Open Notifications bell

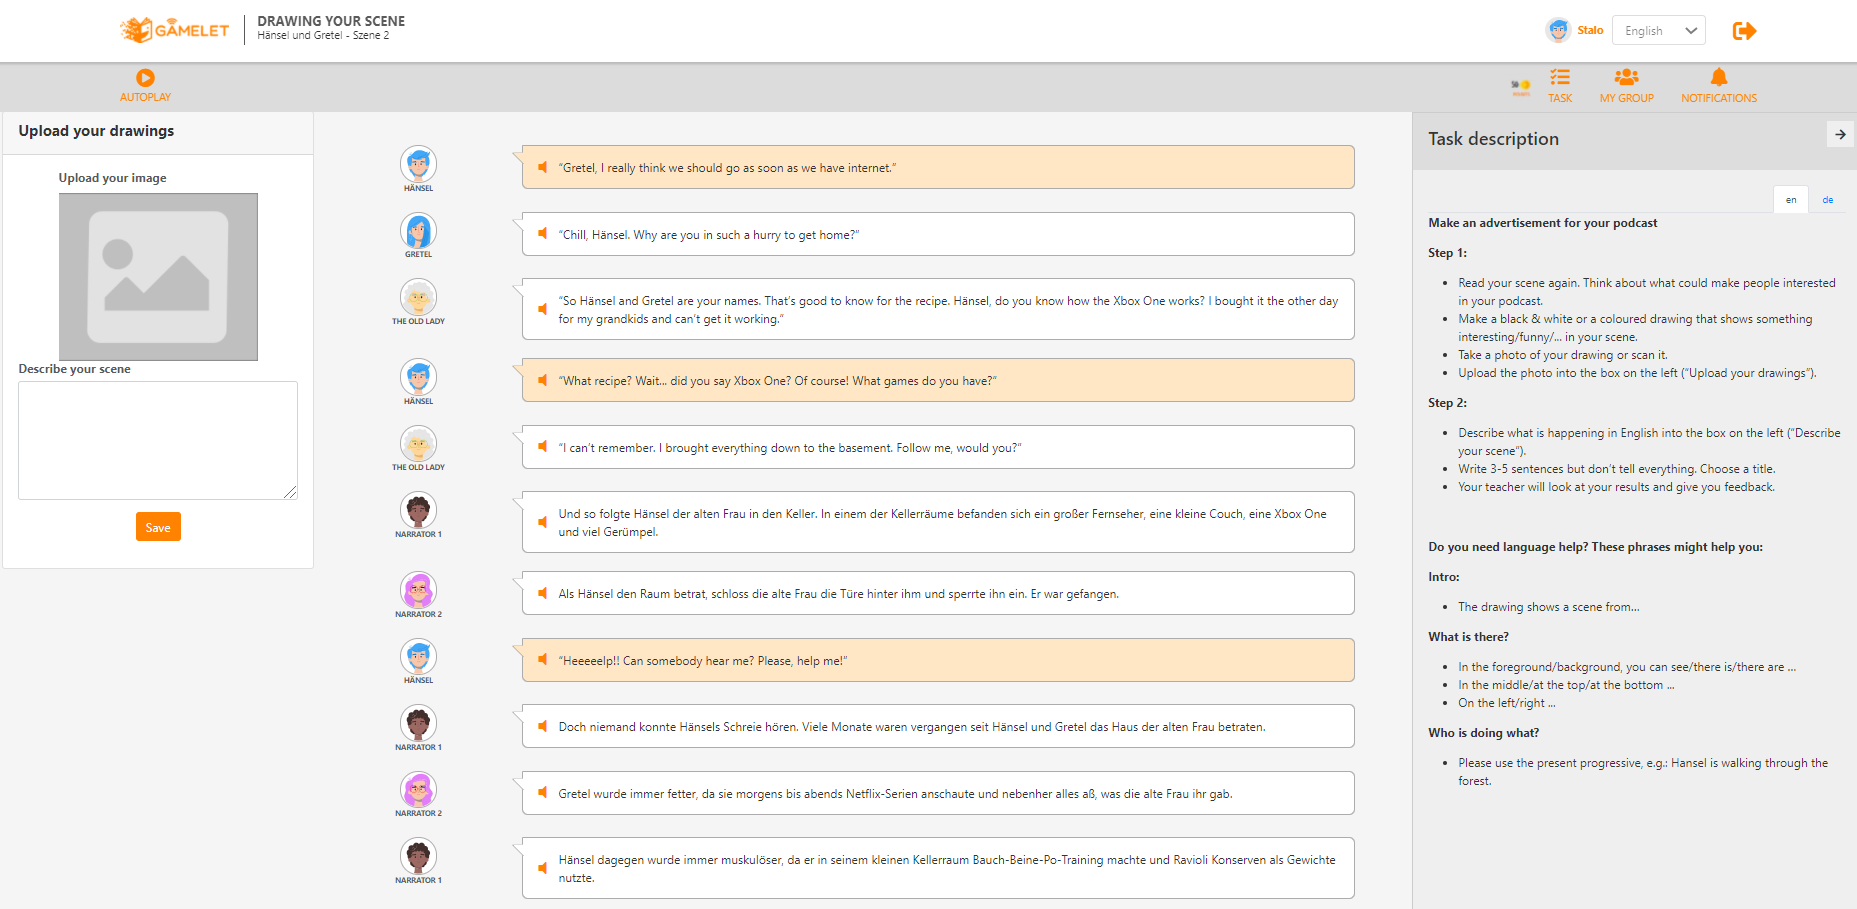1718,85
